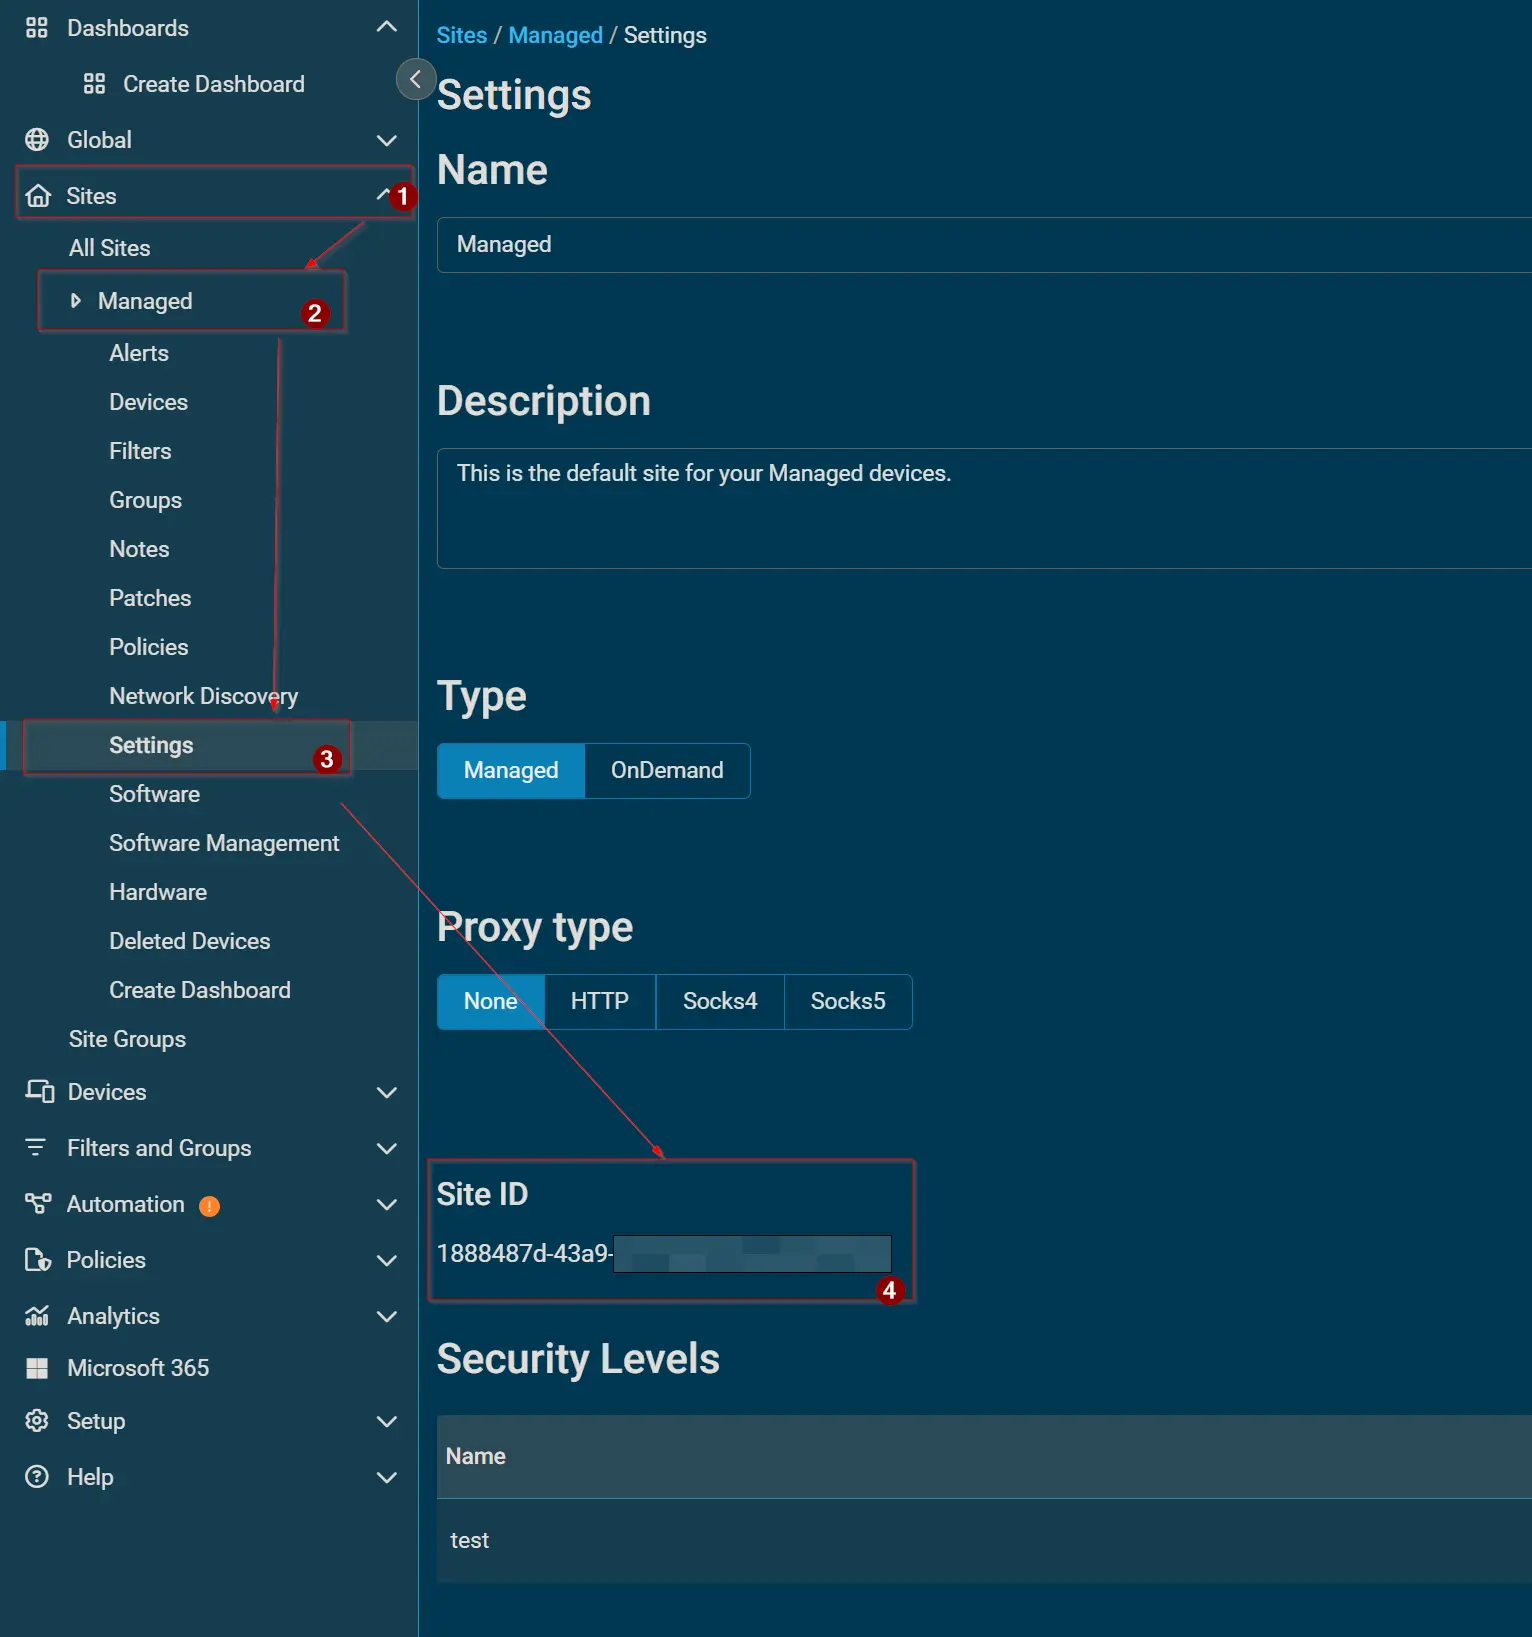Click the site Name input field
This screenshot has height=1637, width=1532.
tap(980, 245)
